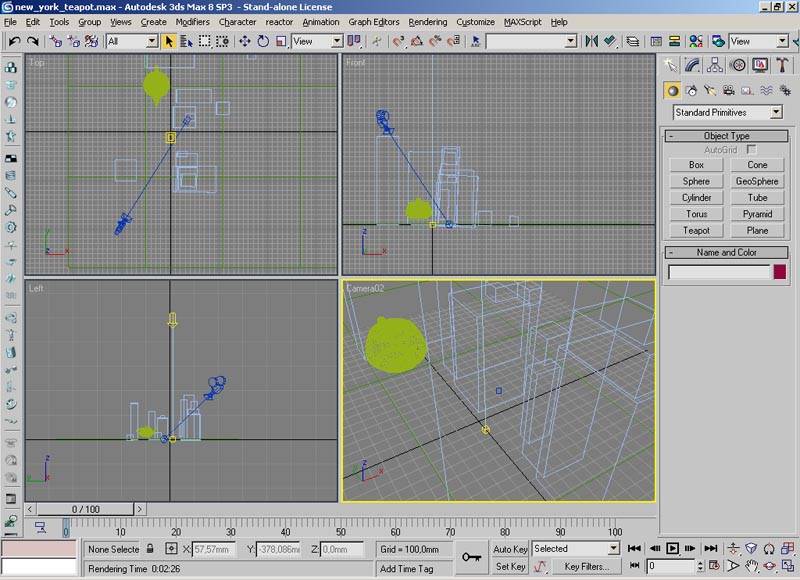Open the Selected key filter dropdown
Viewport: 800px width, 580px height.
pos(575,549)
